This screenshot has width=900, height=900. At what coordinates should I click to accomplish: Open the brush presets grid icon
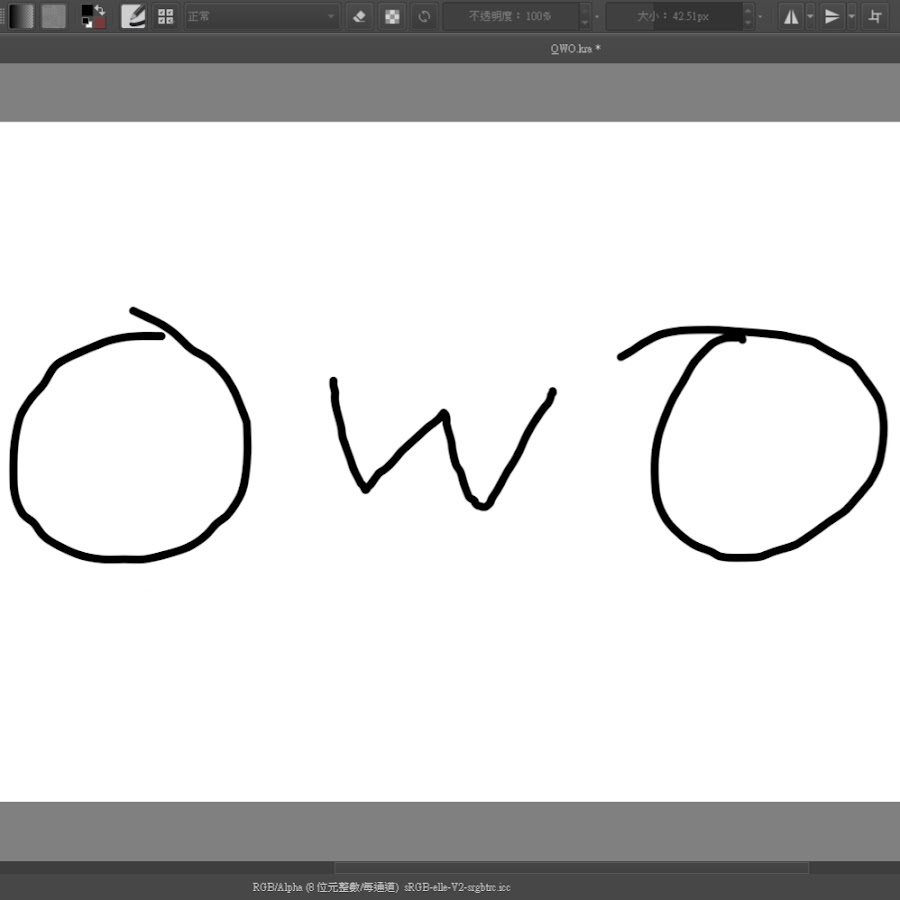click(166, 16)
